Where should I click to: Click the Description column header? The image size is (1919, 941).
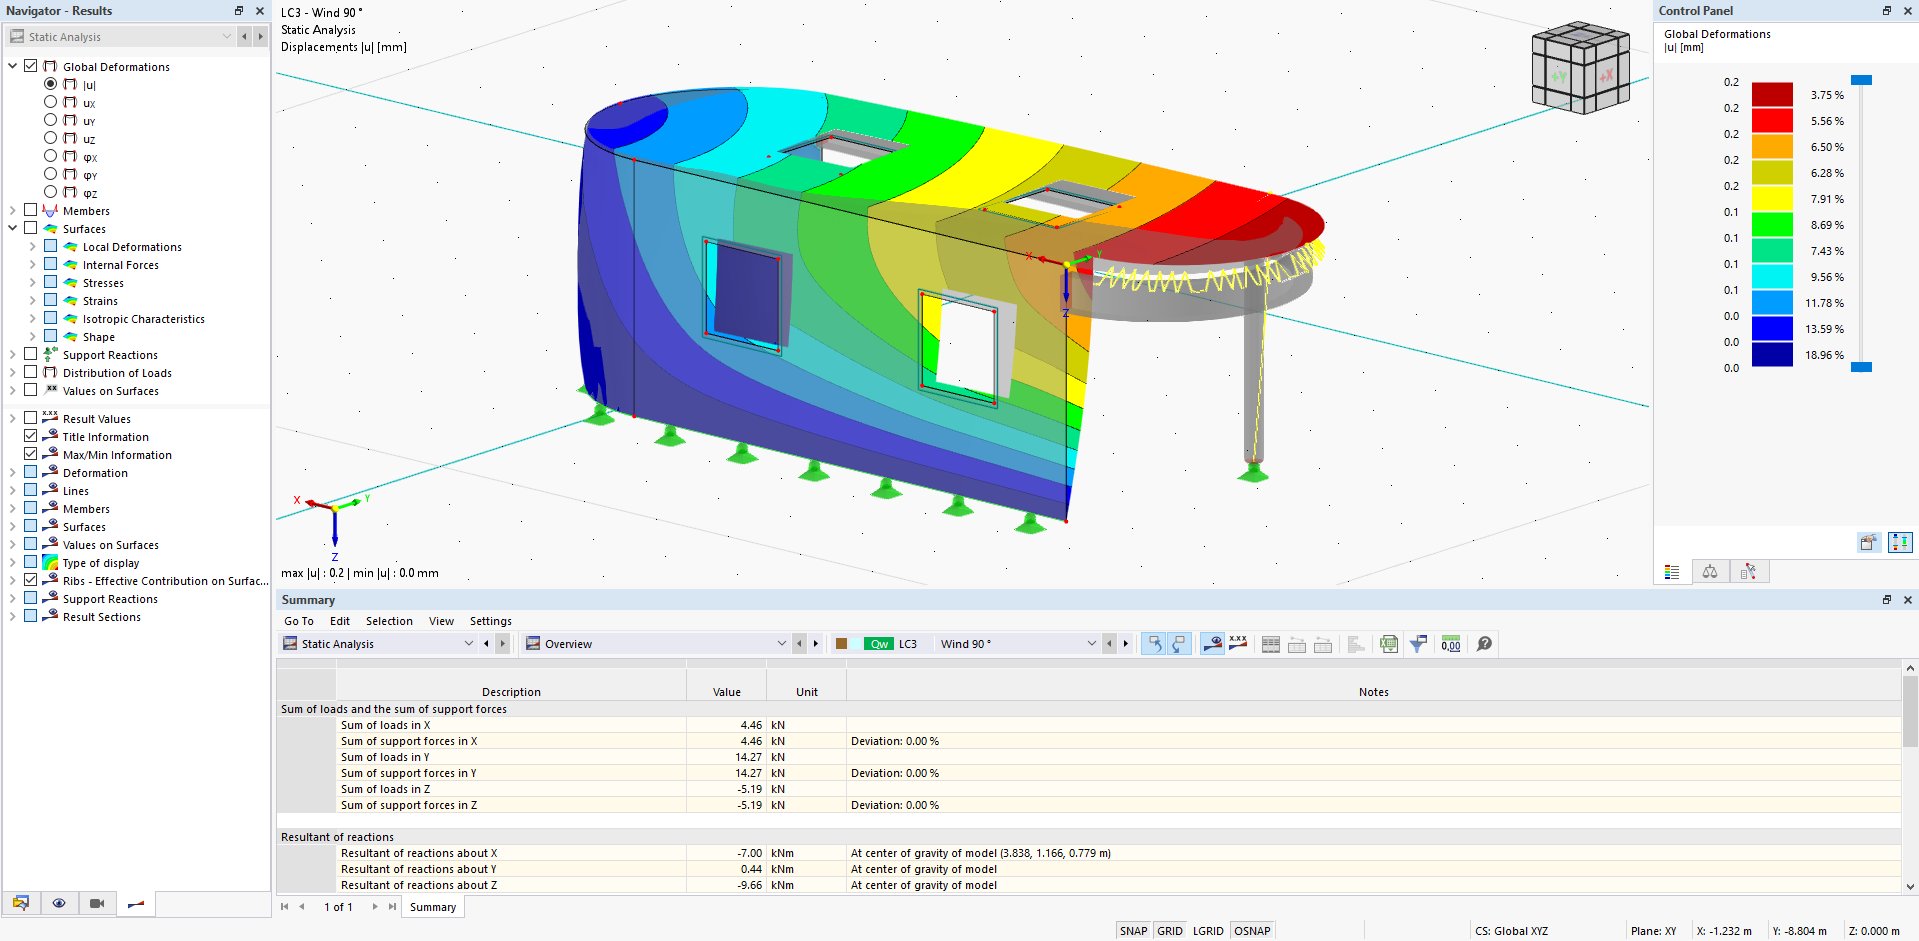[511, 692]
